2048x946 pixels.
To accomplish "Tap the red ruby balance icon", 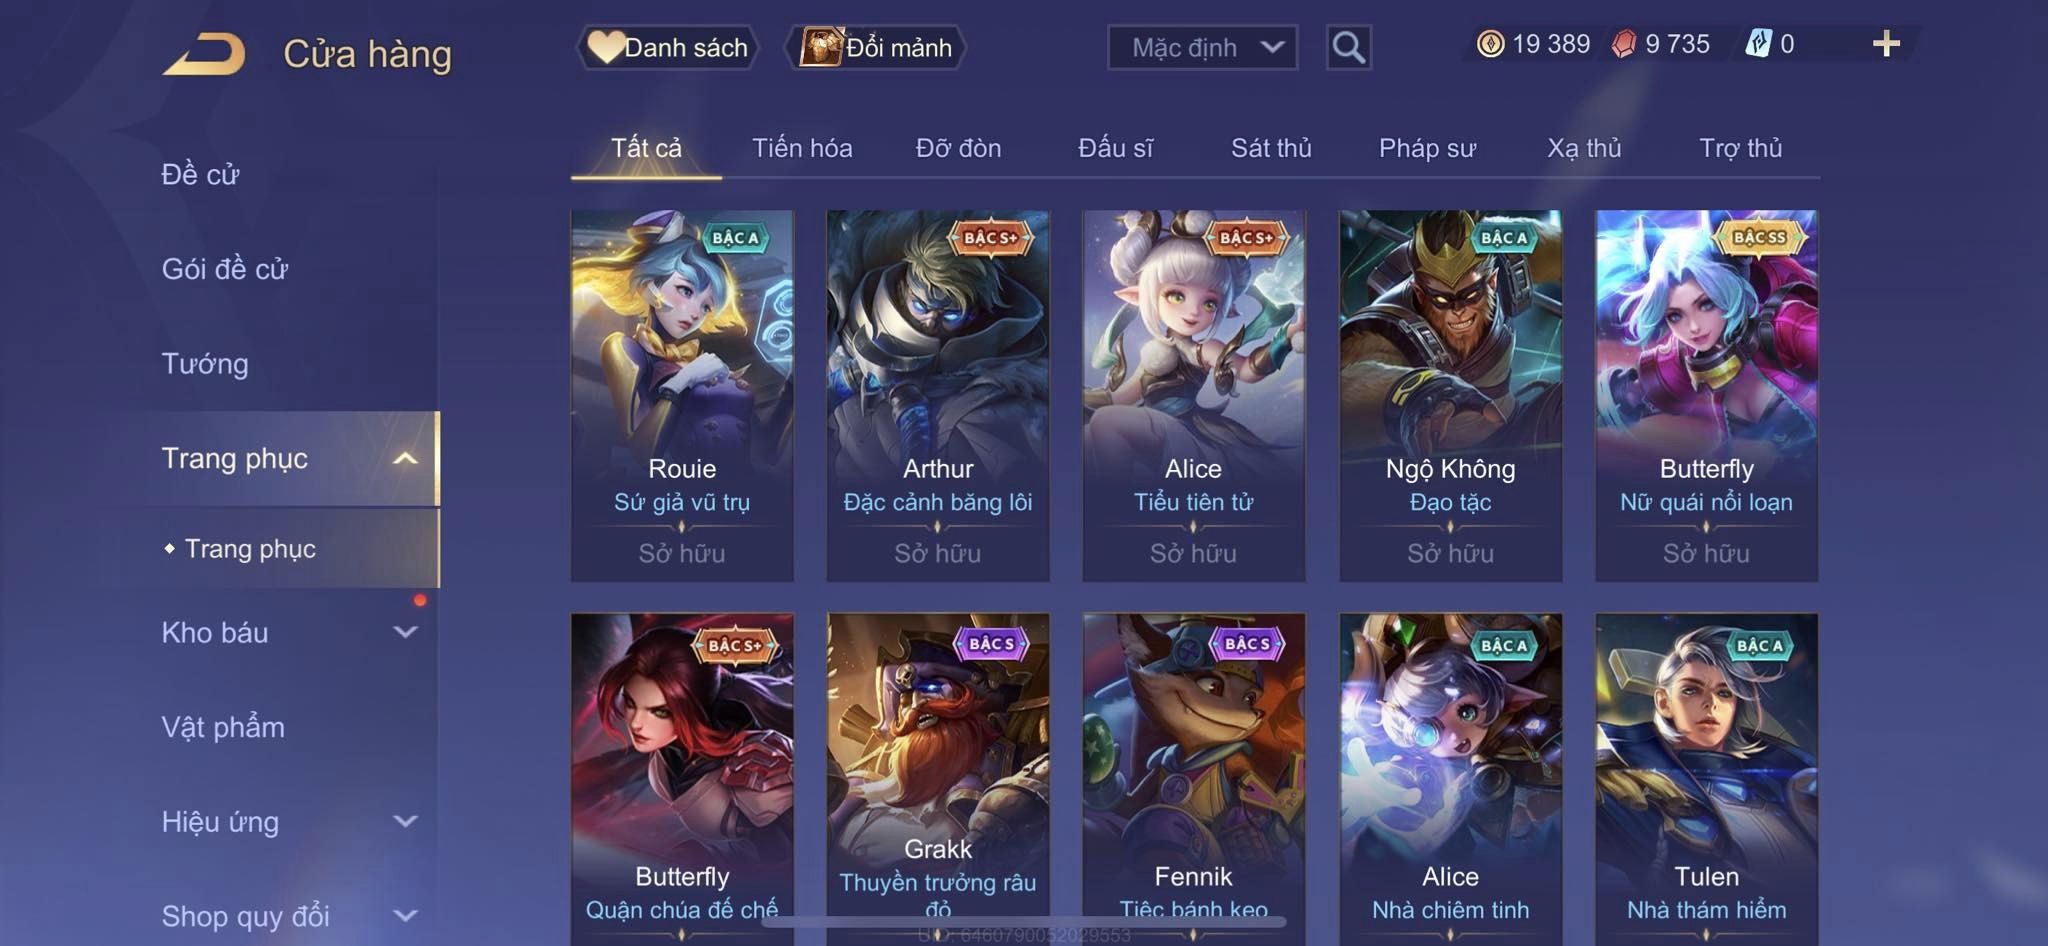I will (x=1623, y=44).
